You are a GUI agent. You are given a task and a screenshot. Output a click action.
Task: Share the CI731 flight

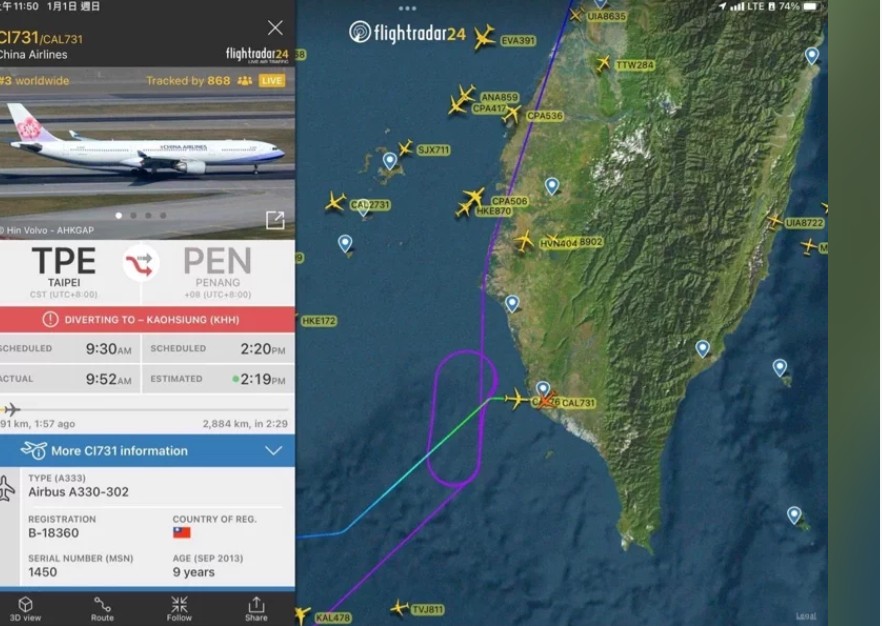[256, 609]
